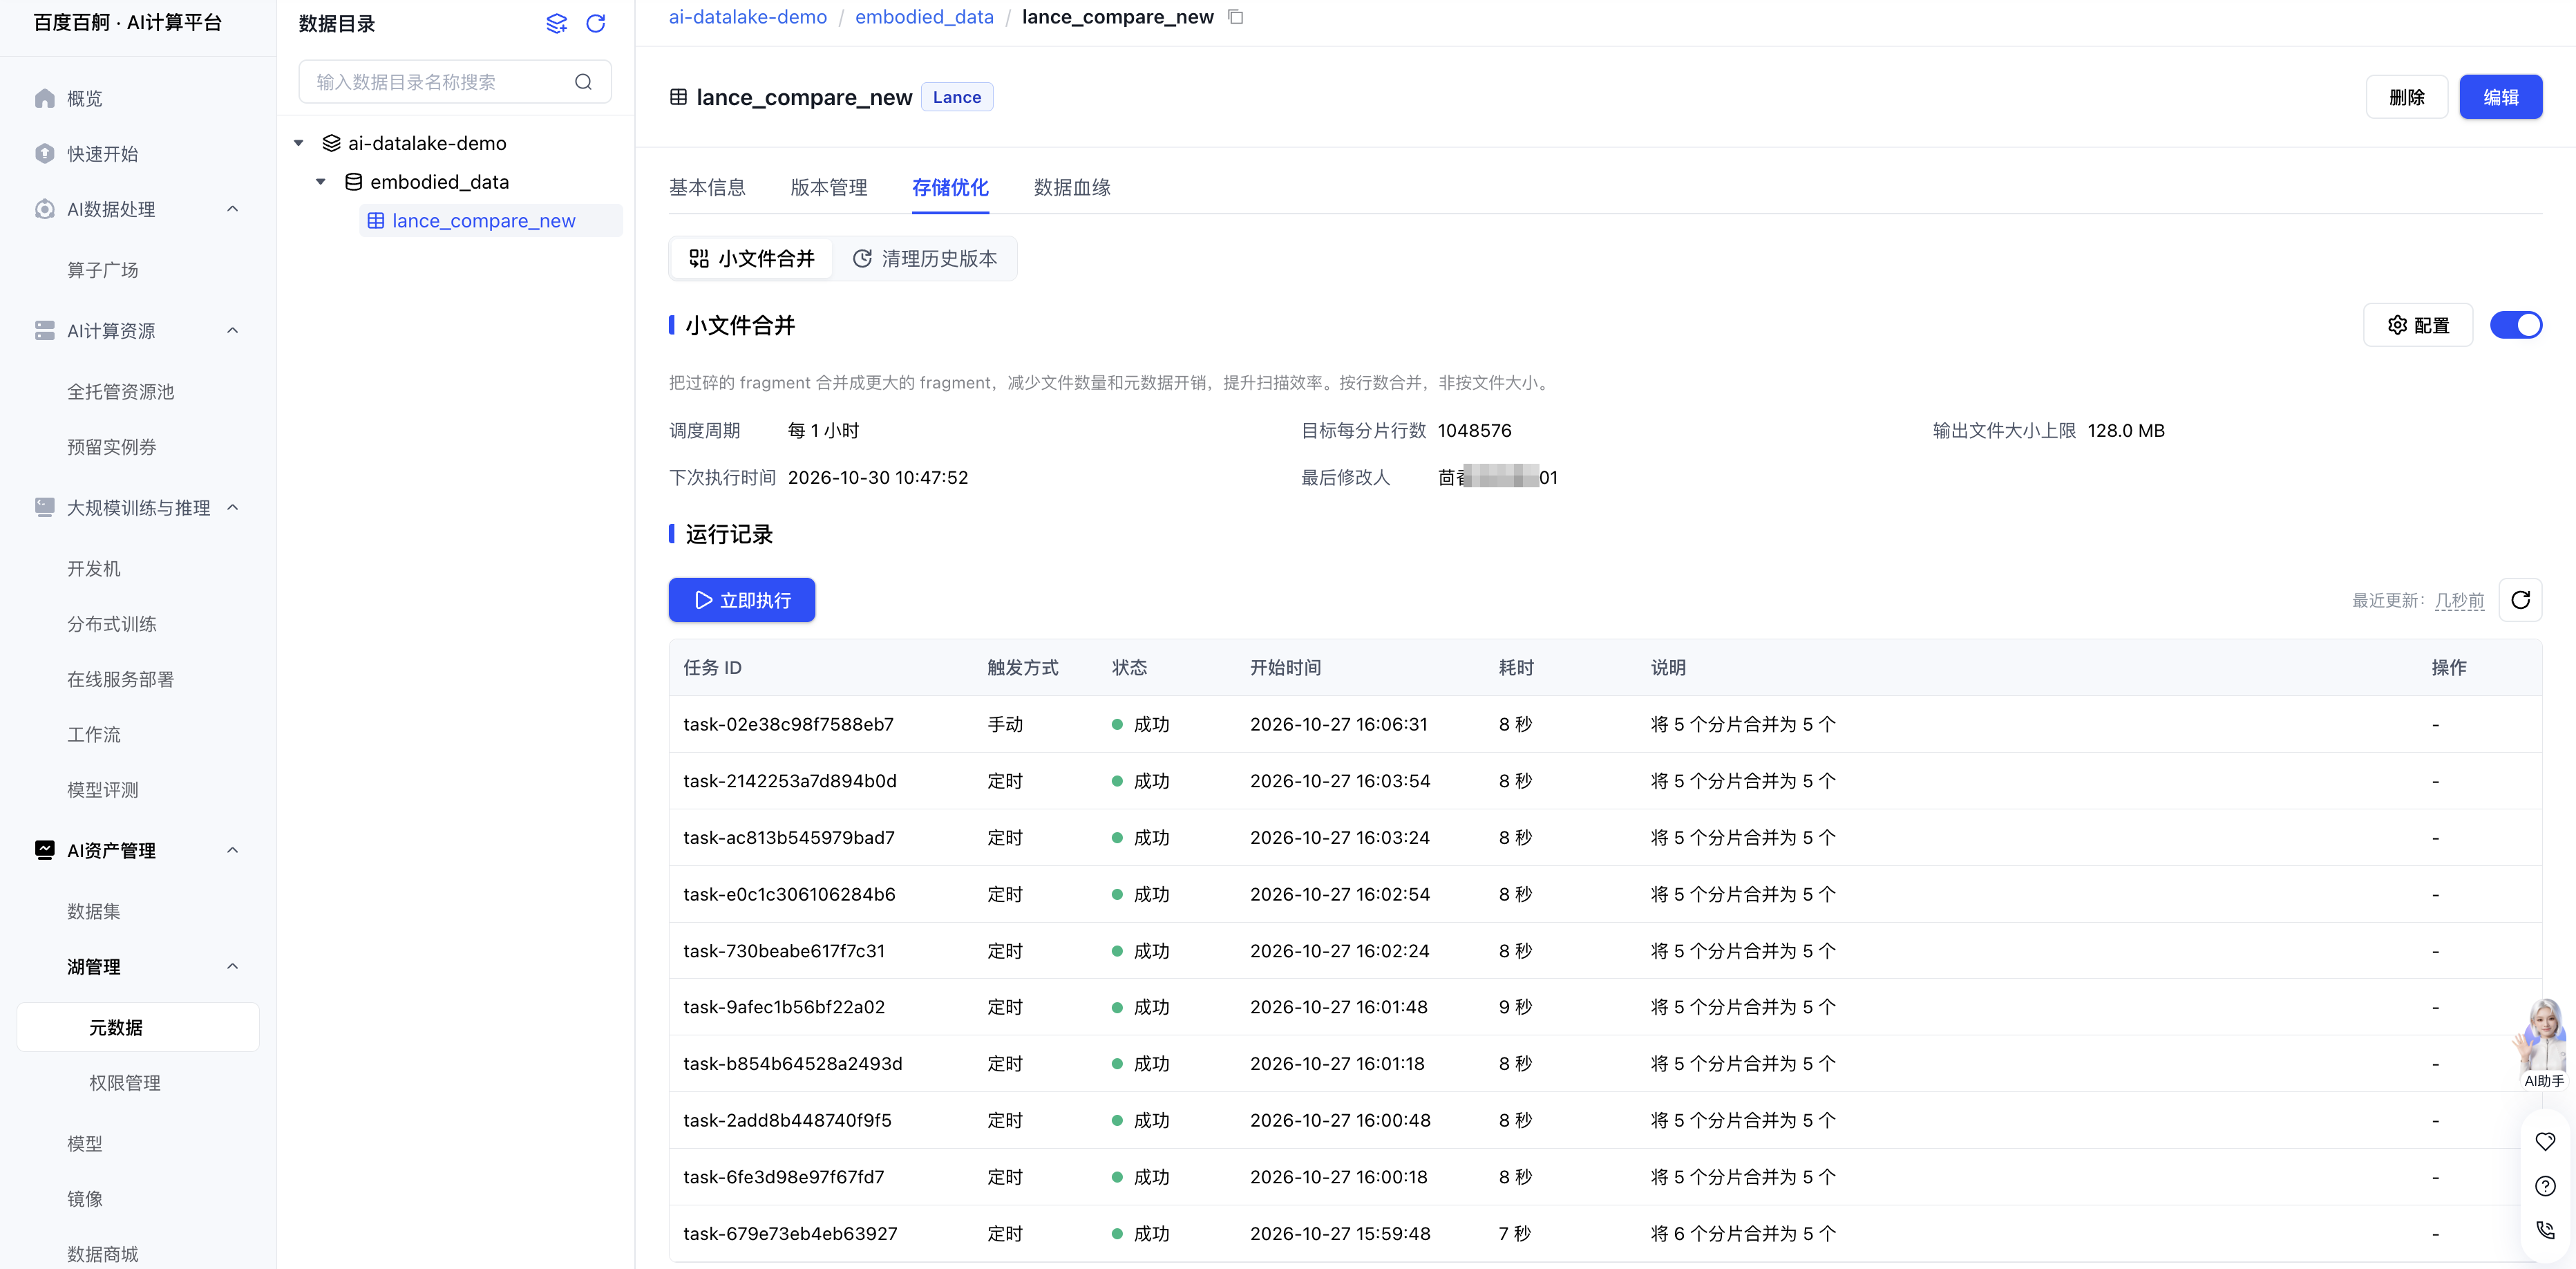2576x1269 pixels.
Task: Focus the 输入数据目录名称搜索 field
Action: click(455, 82)
